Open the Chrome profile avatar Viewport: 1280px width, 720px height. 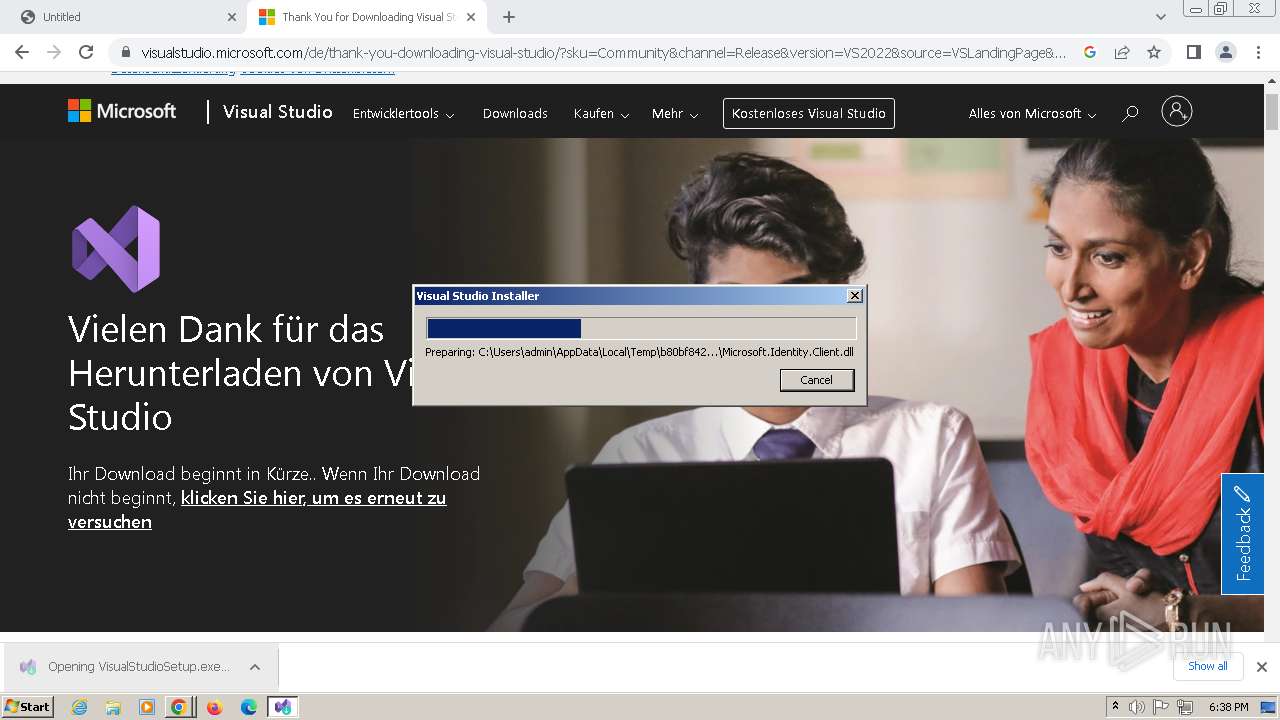[1225, 52]
